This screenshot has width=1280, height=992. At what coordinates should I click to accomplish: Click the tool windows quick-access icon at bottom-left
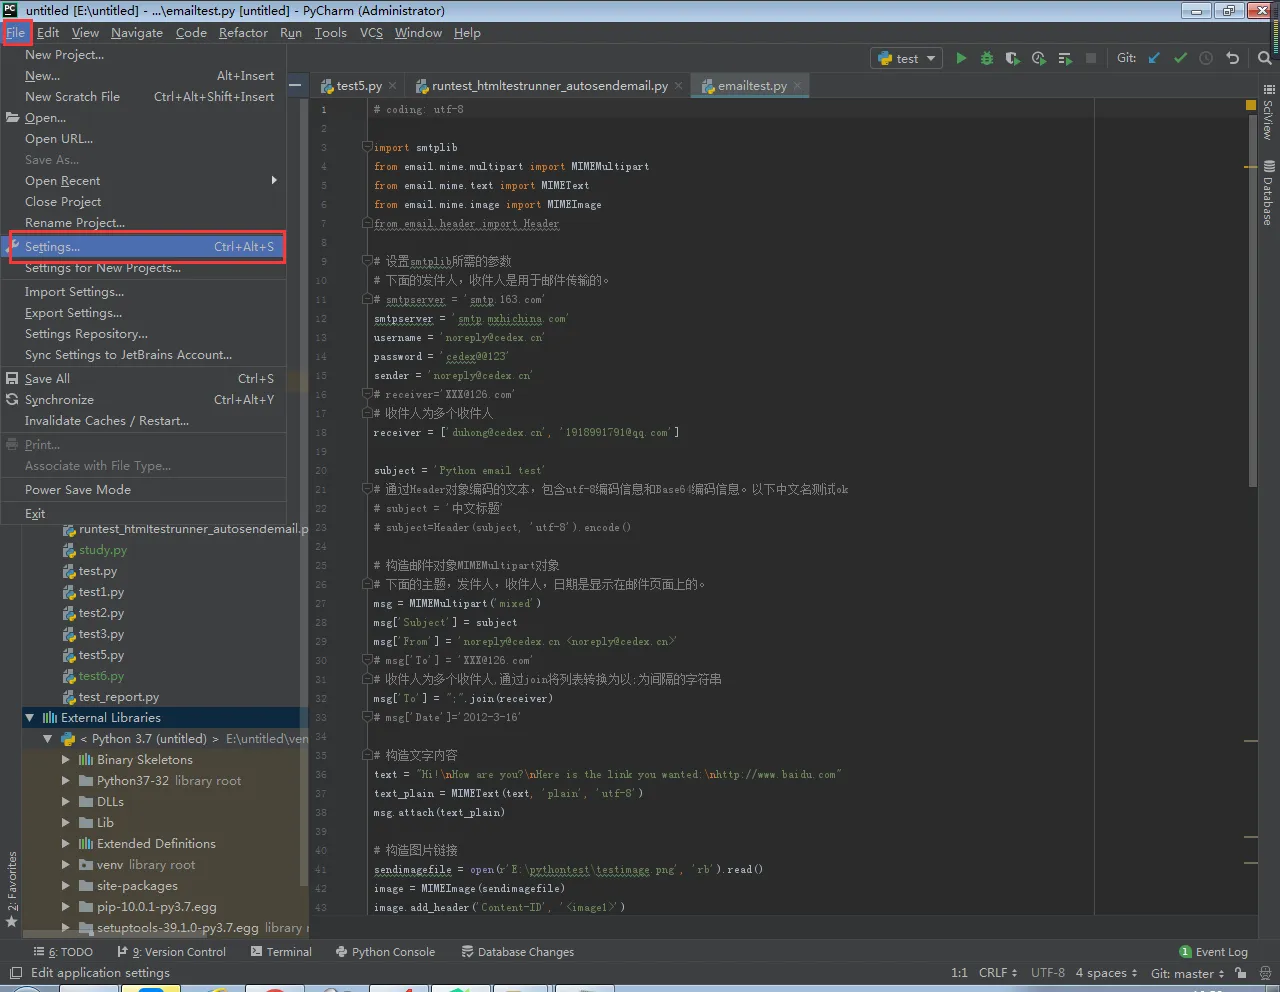tap(15, 973)
